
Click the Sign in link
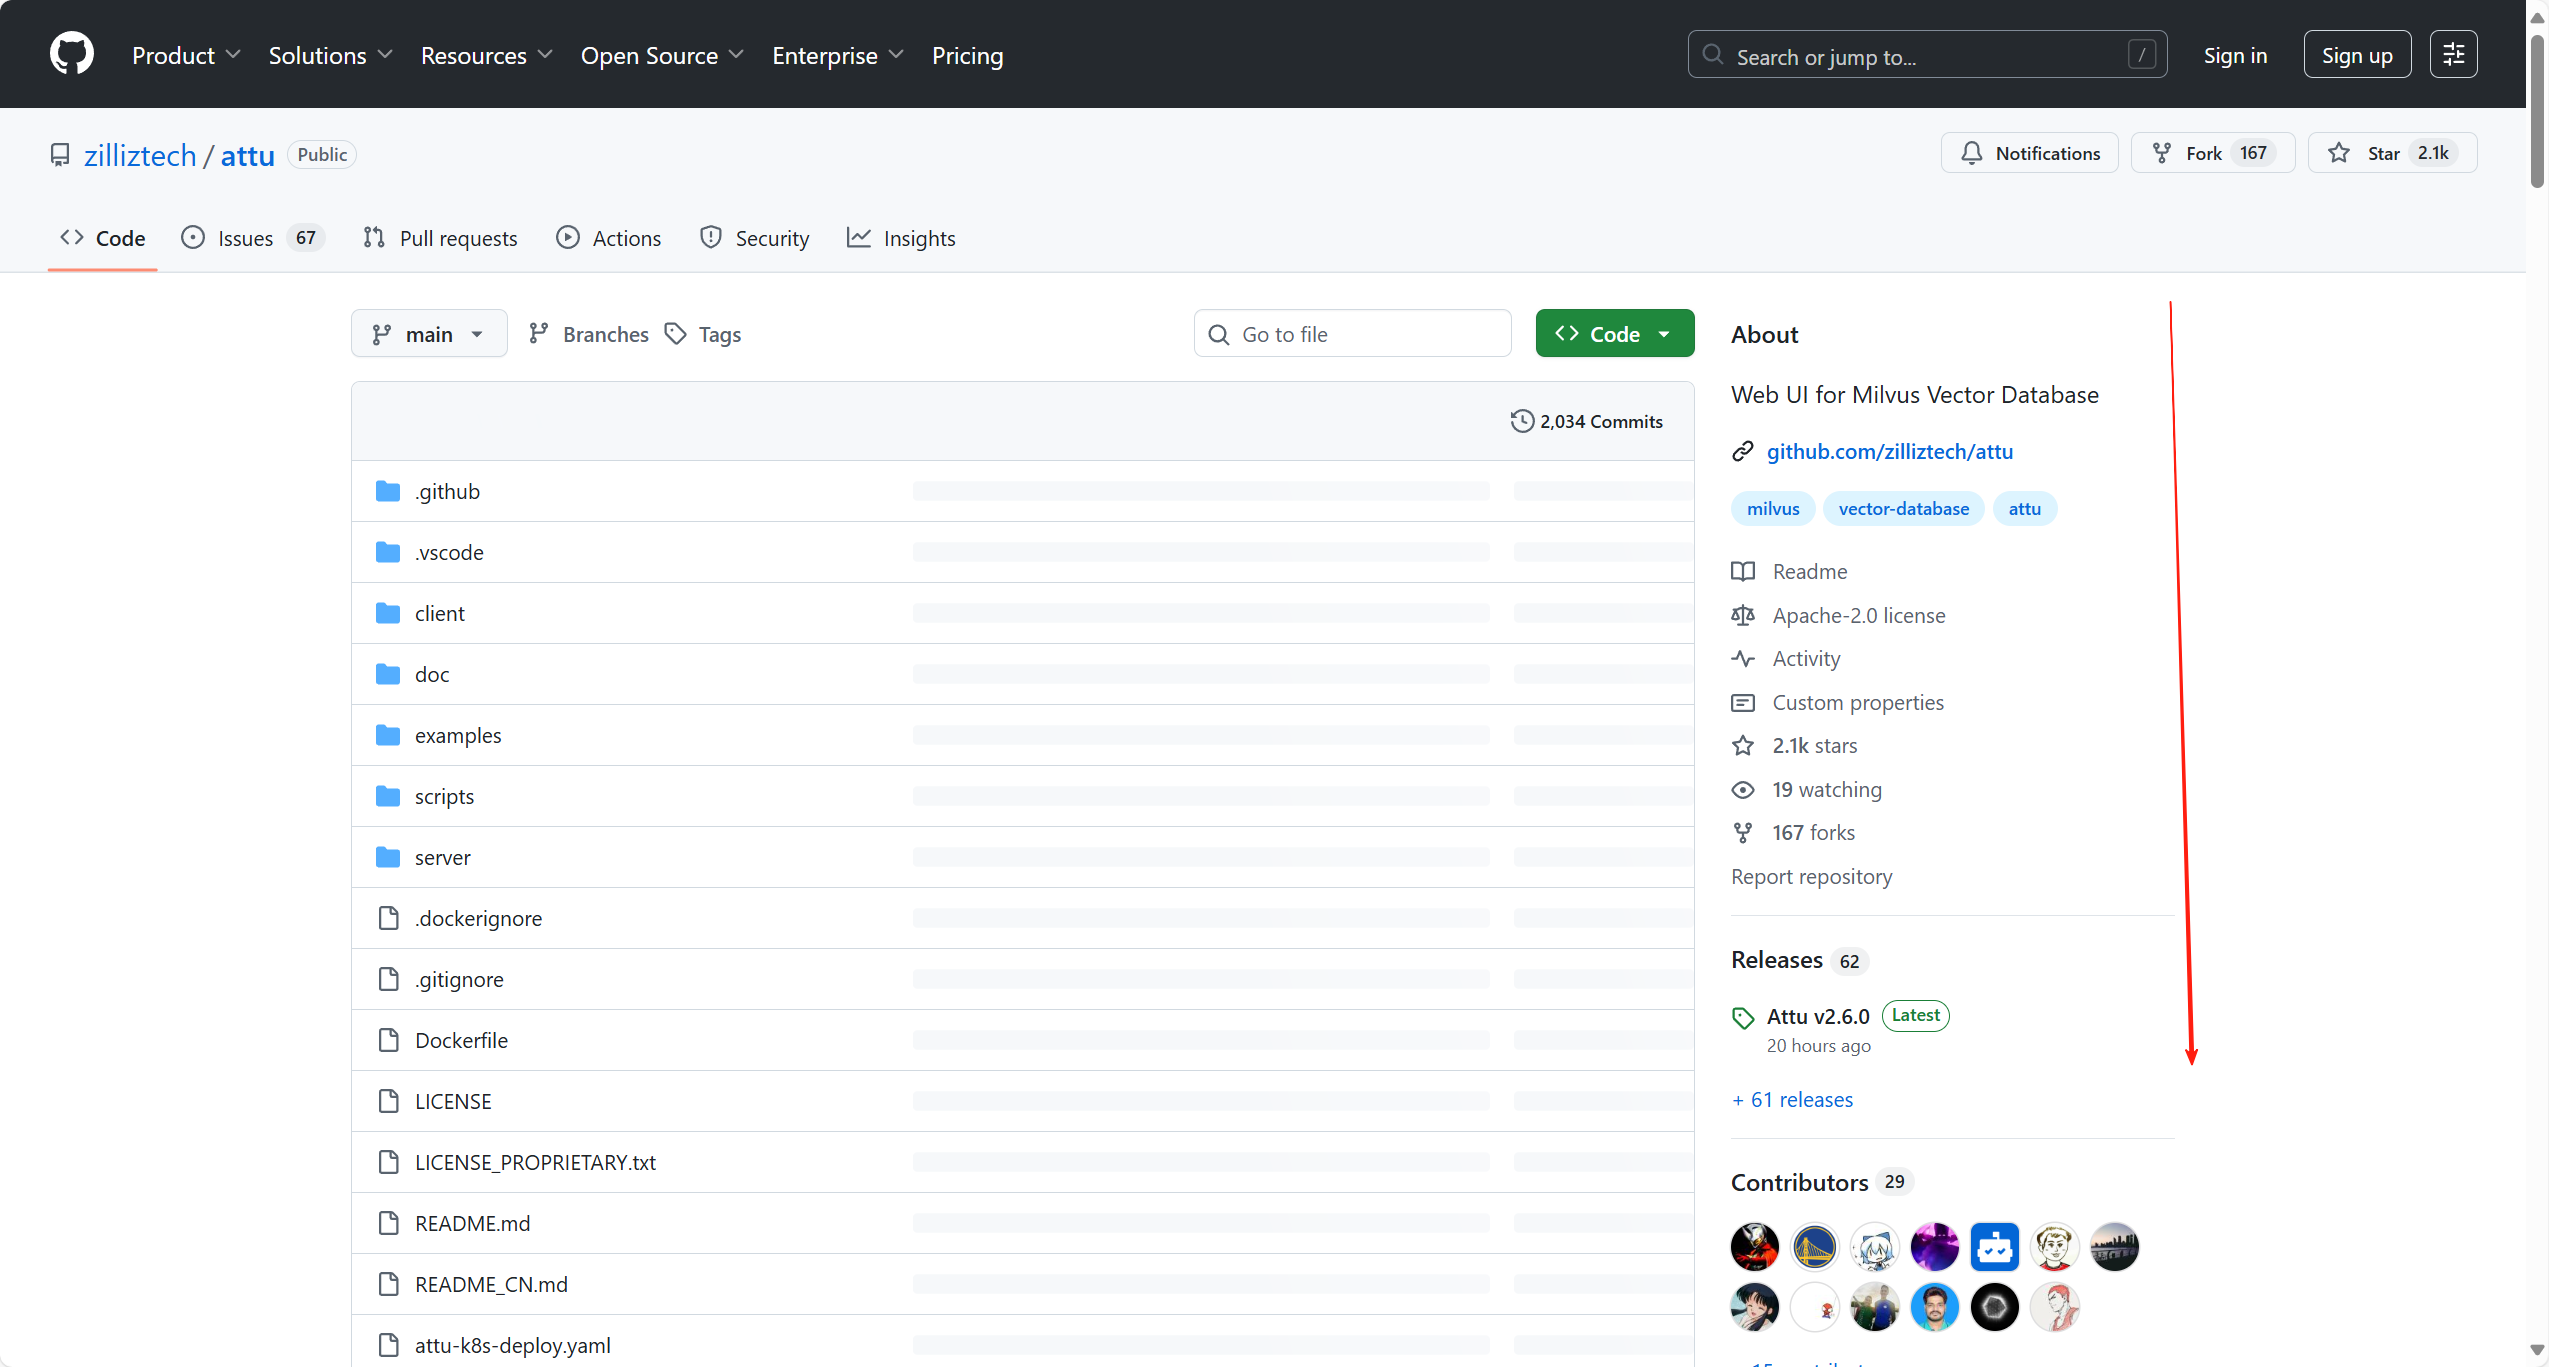click(x=2235, y=55)
